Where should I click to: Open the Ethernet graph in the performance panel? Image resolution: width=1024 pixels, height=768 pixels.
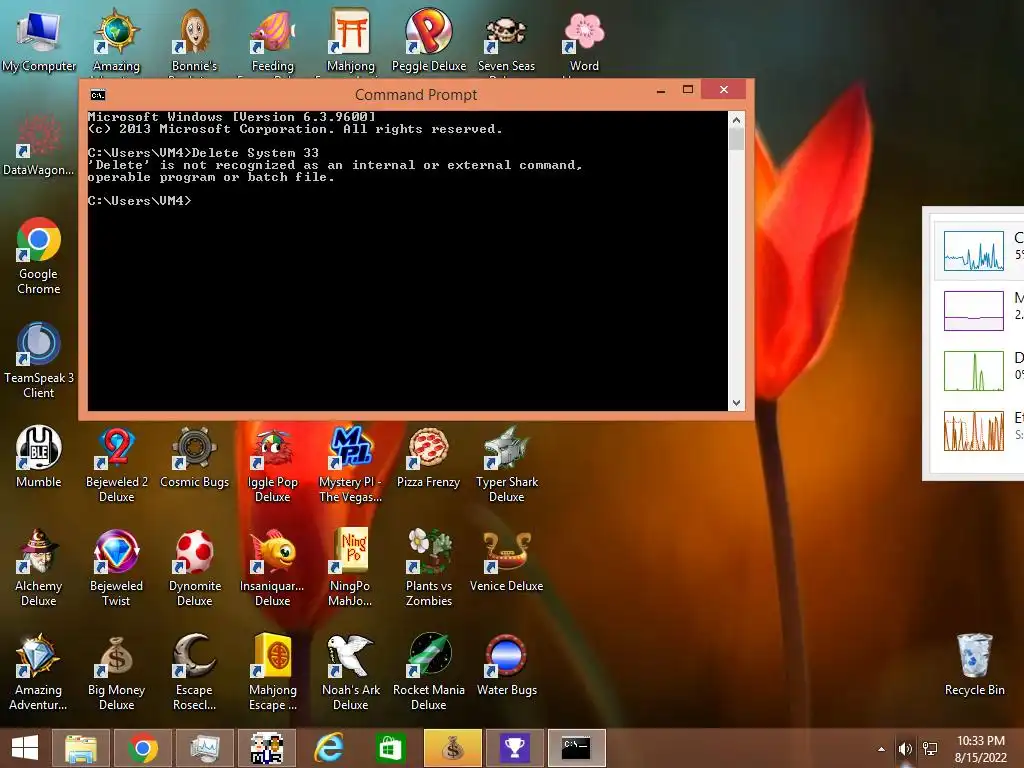pyautogui.click(x=973, y=431)
